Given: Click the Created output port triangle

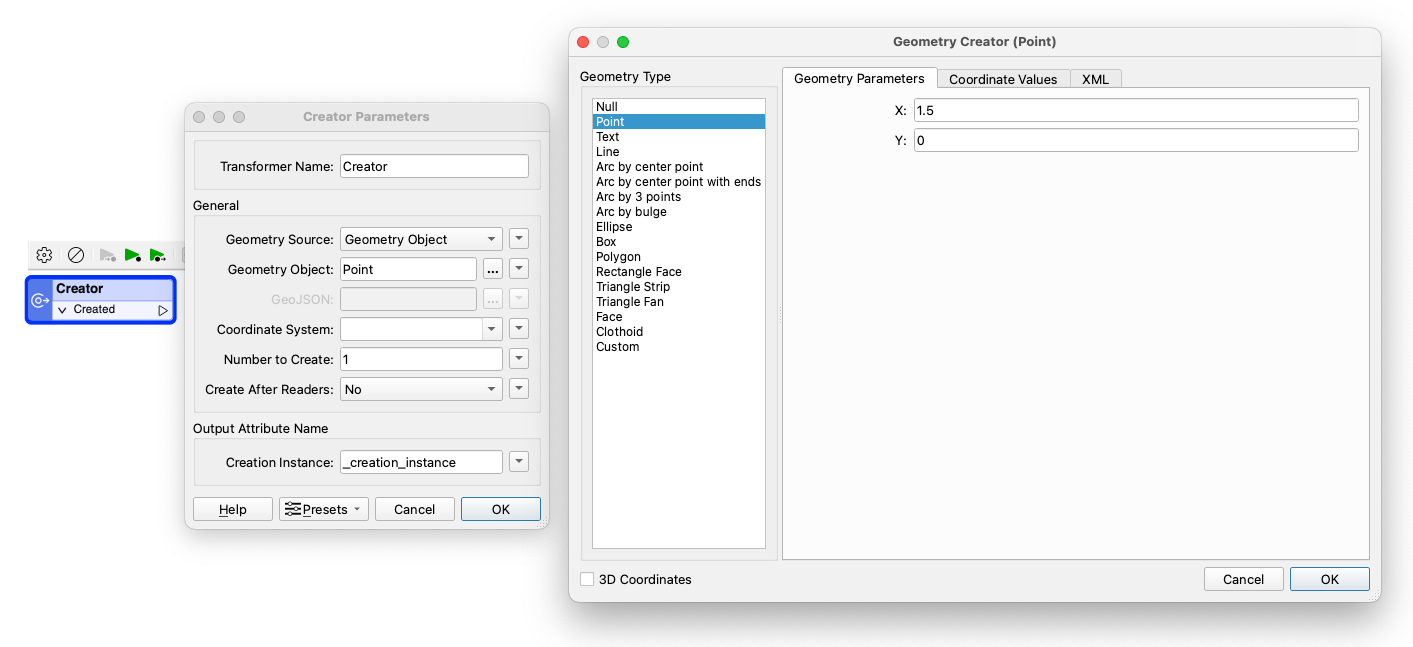Looking at the screenshot, I should (163, 310).
